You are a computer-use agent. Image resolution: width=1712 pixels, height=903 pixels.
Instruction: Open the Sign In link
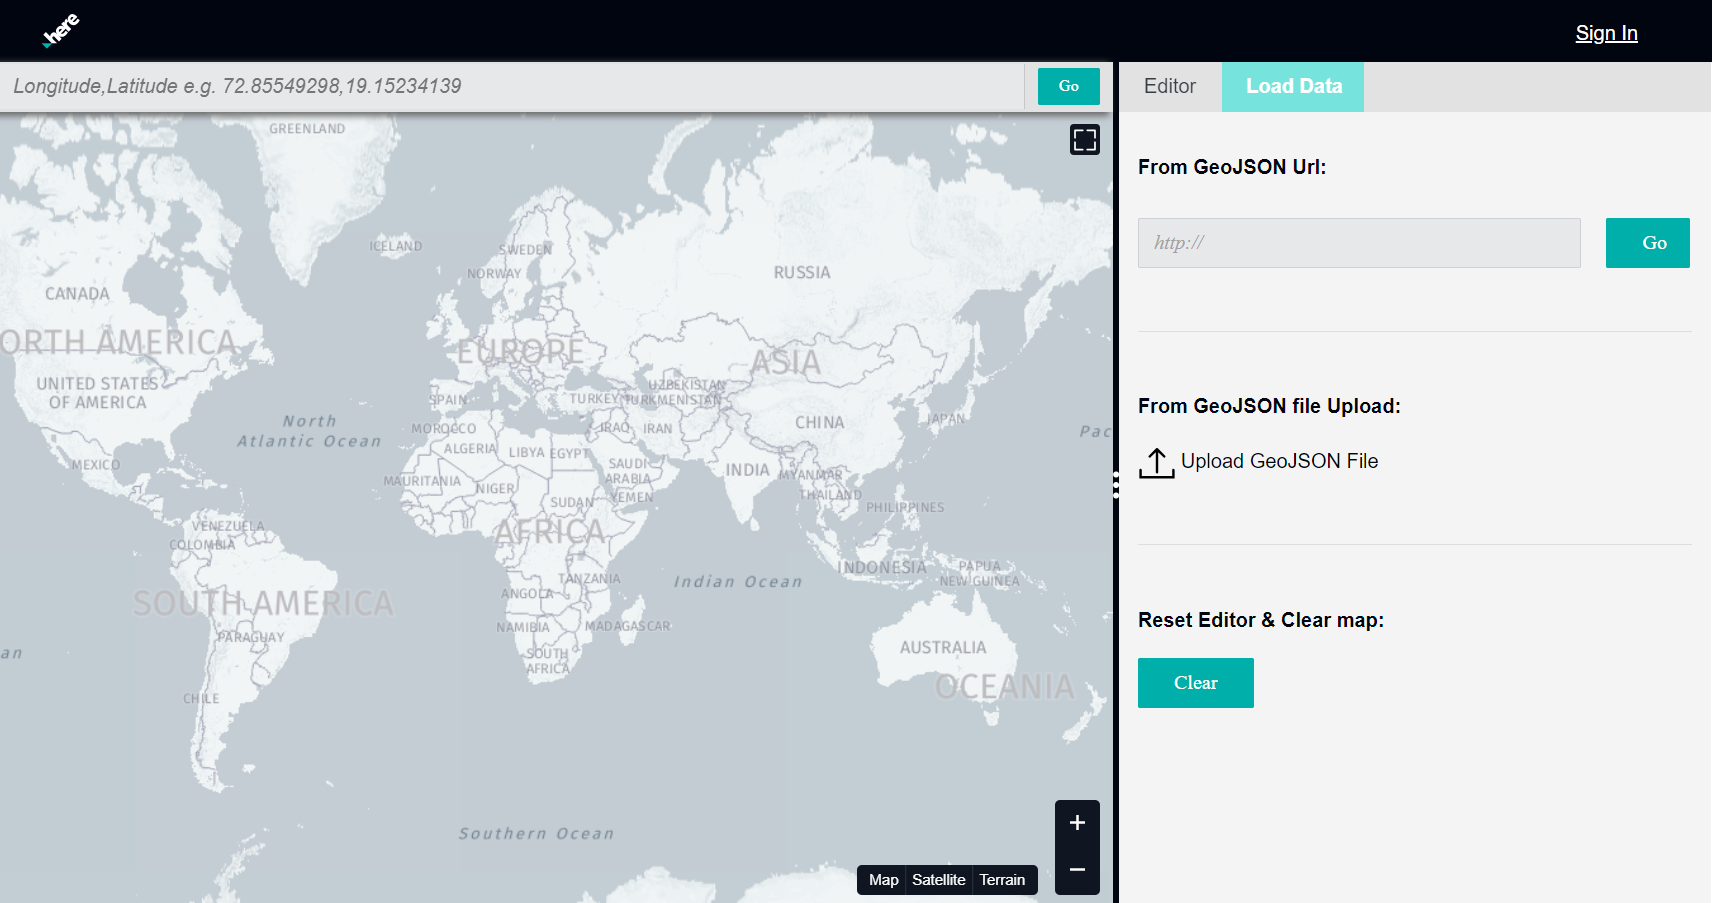tap(1606, 33)
